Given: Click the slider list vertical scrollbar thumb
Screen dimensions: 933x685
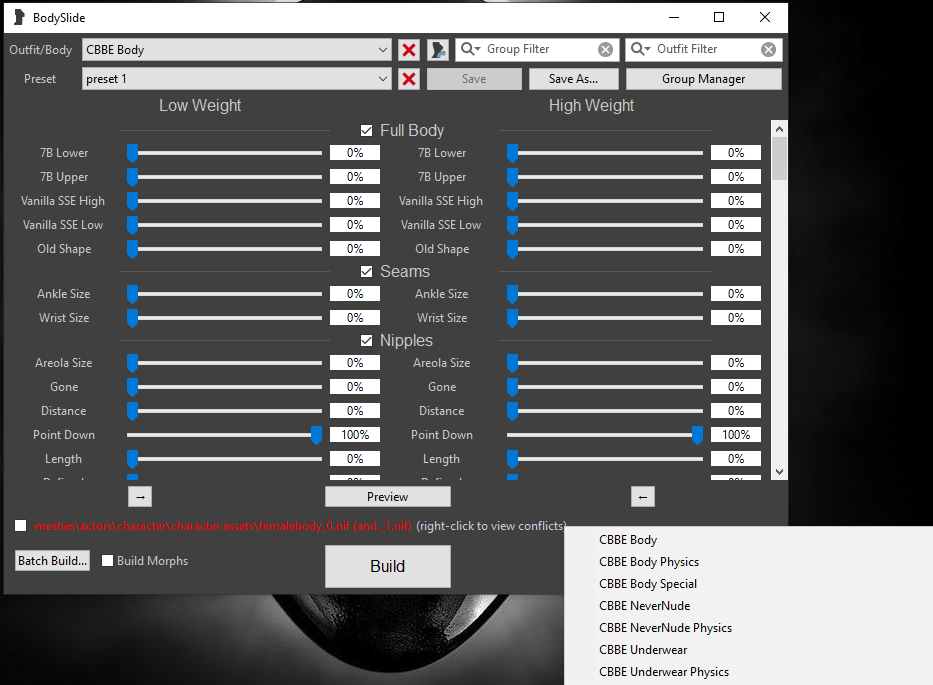Looking at the screenshot, I should 779,158.
